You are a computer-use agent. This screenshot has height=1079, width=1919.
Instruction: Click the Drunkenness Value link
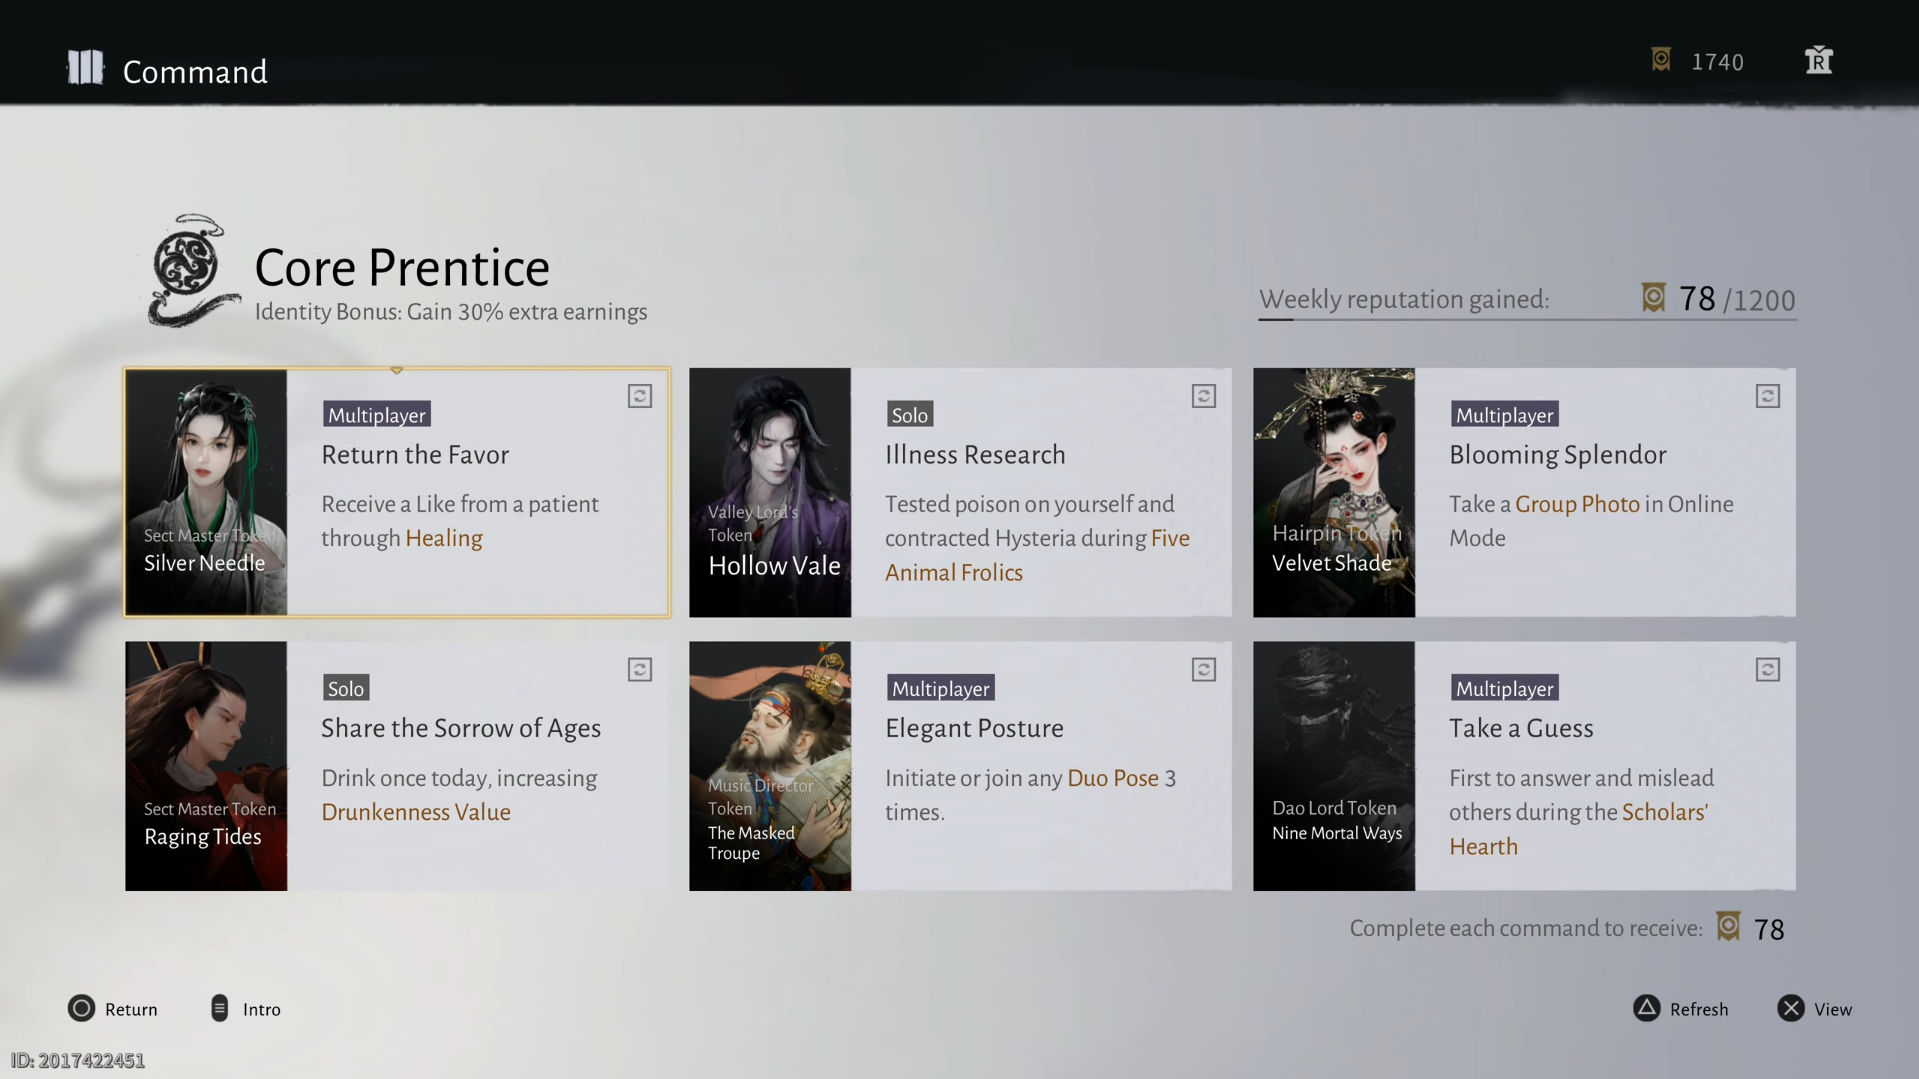416,812
